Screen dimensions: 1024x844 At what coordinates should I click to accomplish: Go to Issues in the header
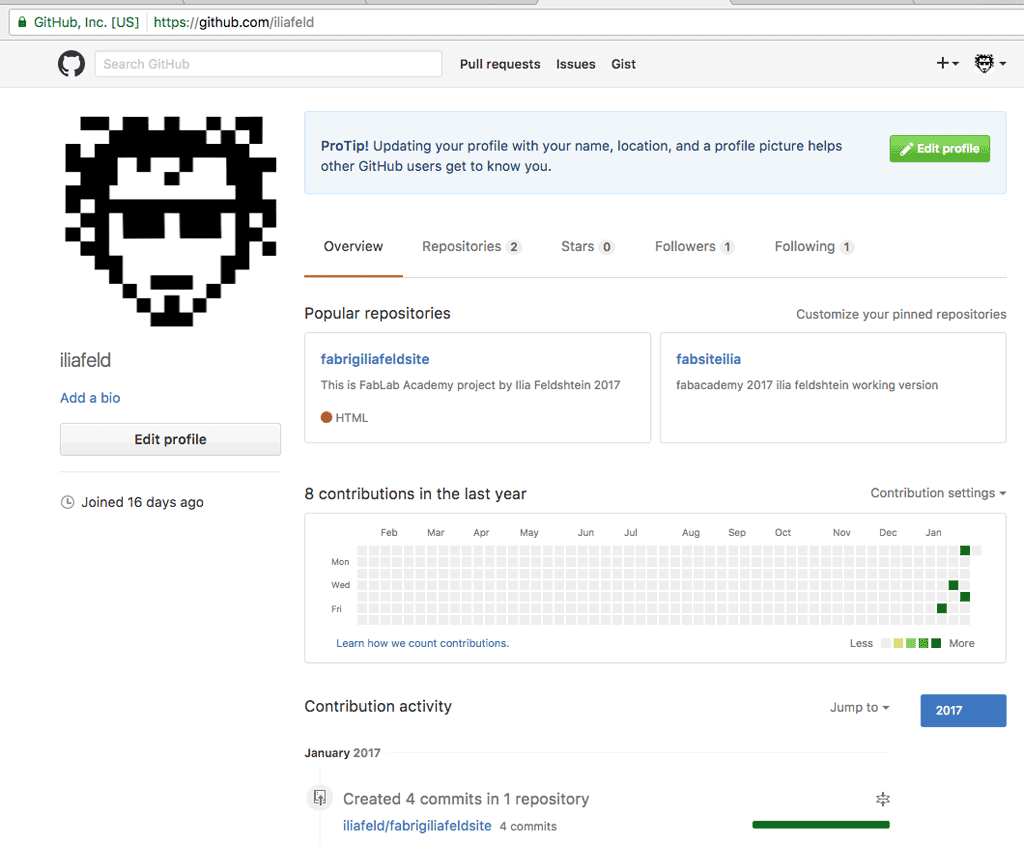[575, 64]
